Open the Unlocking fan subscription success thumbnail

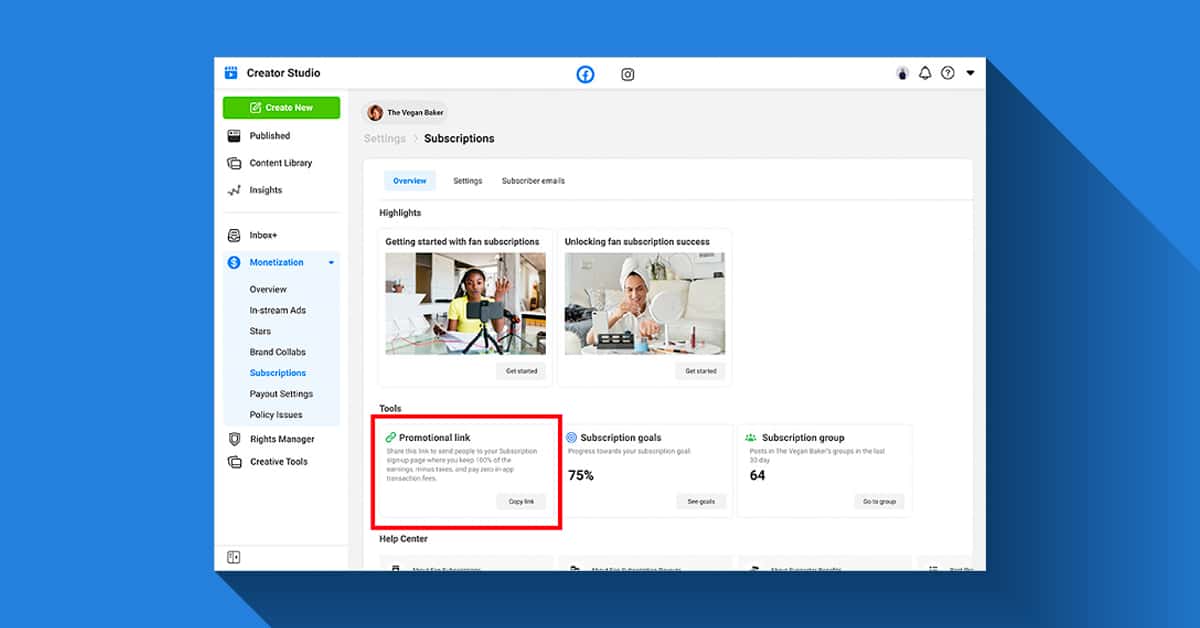coord(645,303)
